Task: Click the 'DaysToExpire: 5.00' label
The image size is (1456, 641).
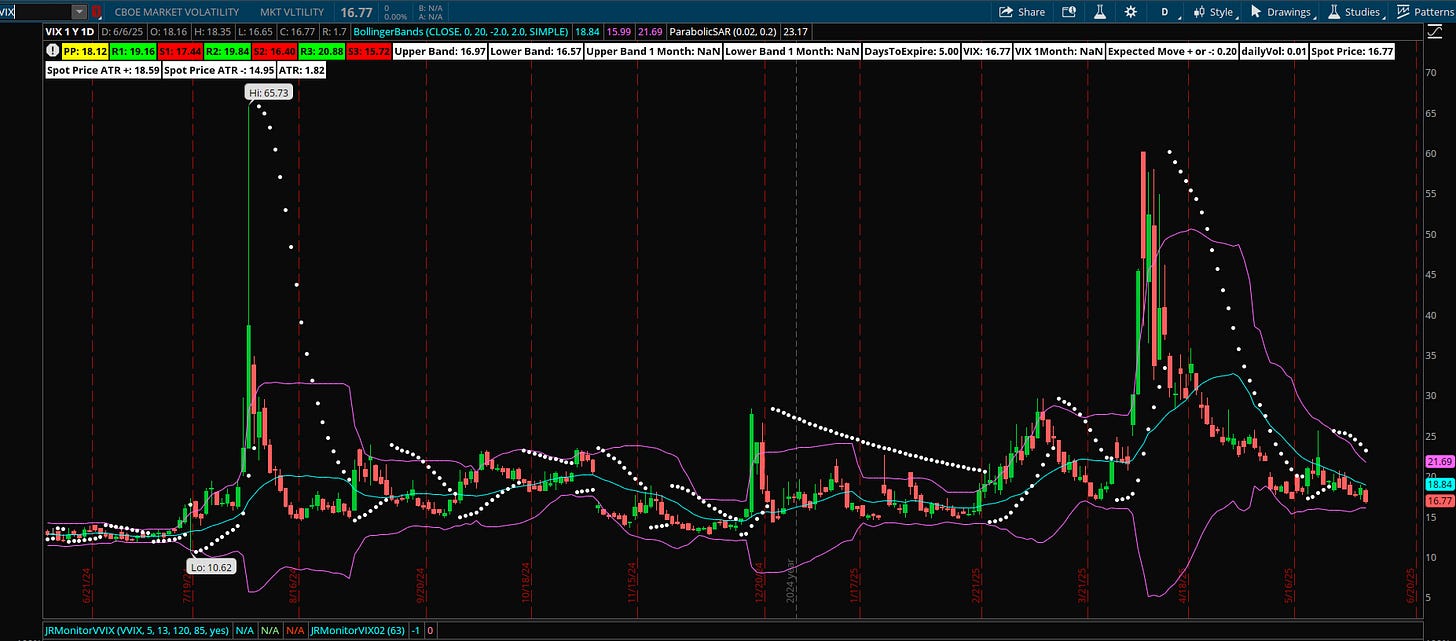Action: point(911,51)
